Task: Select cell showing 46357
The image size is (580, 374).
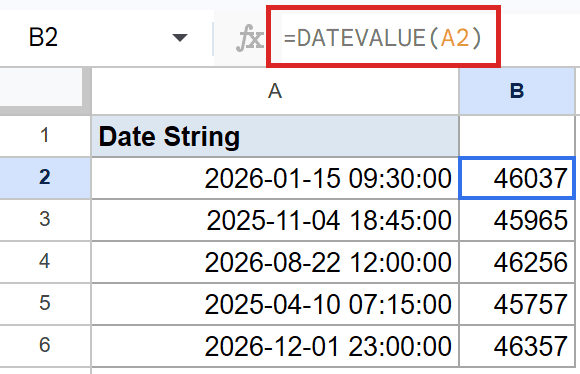Action: 517,346
